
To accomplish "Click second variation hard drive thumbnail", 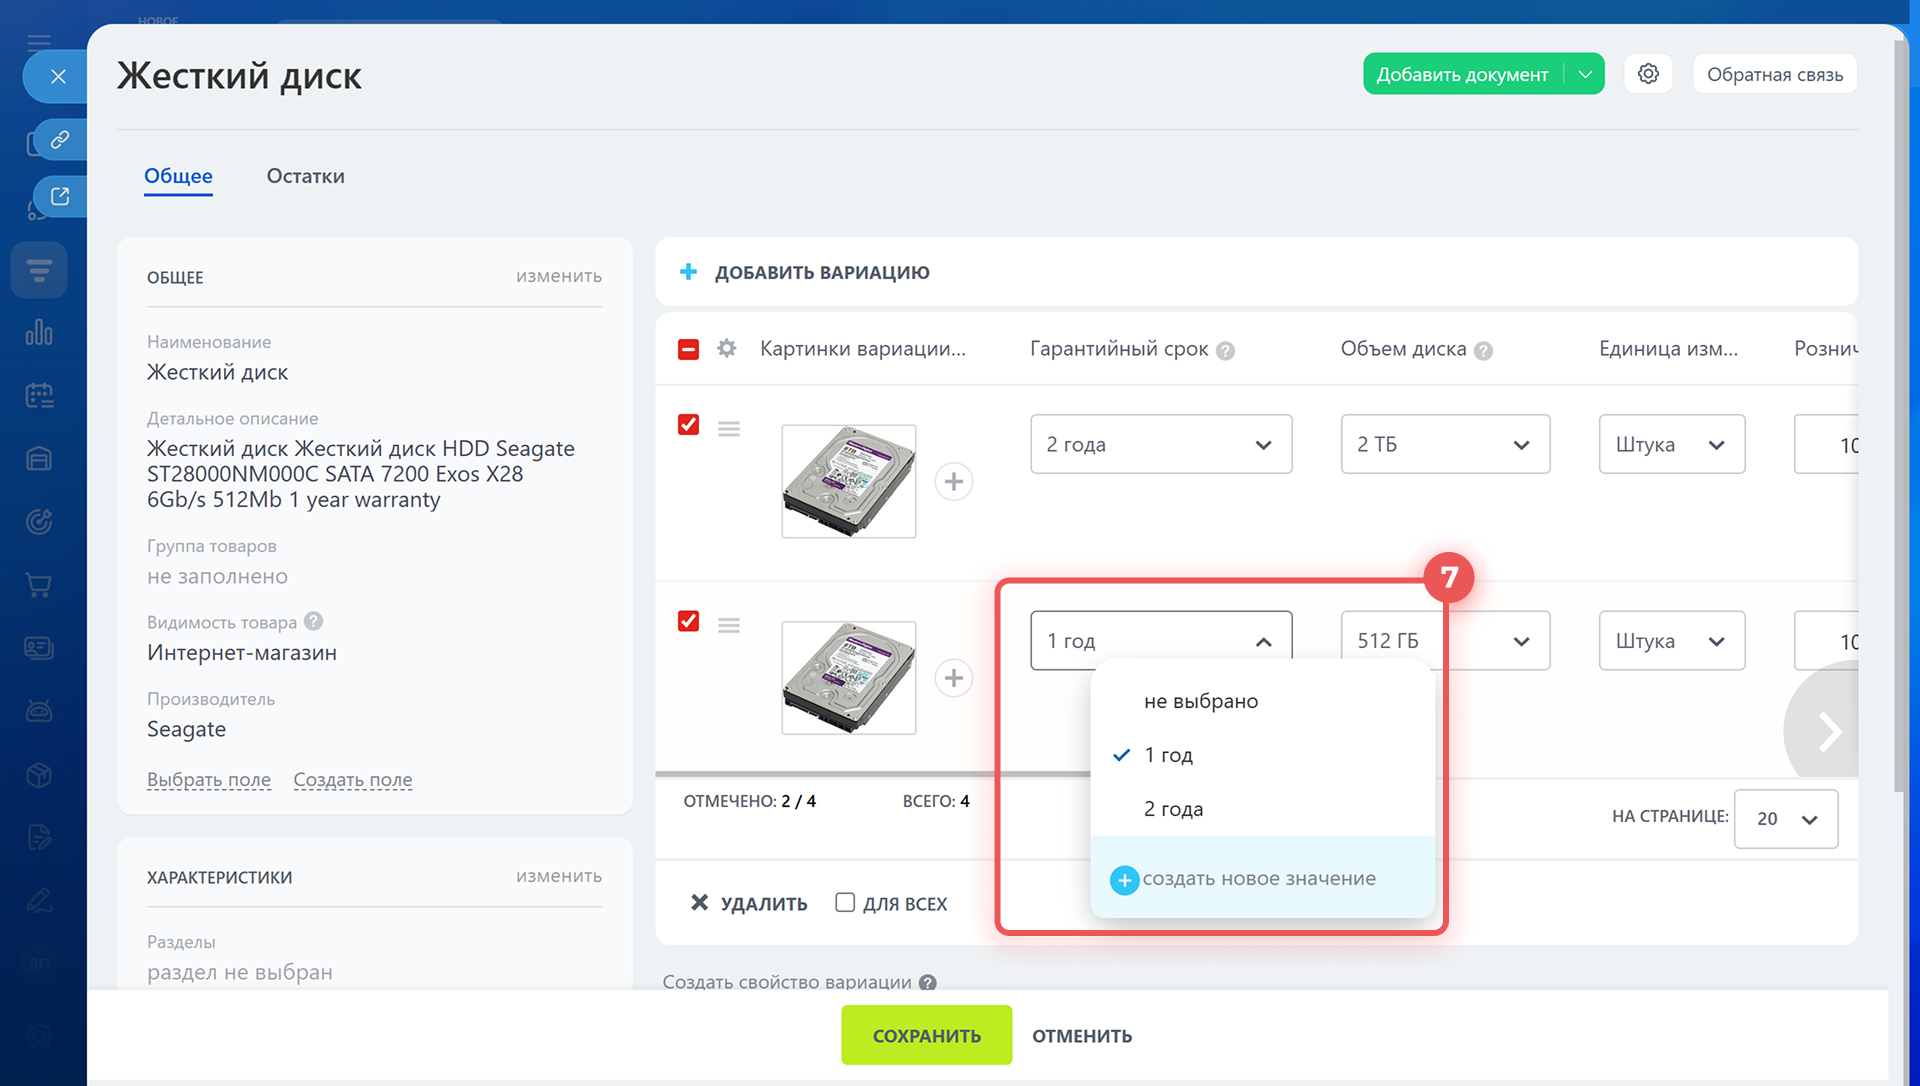I will 848,678.
